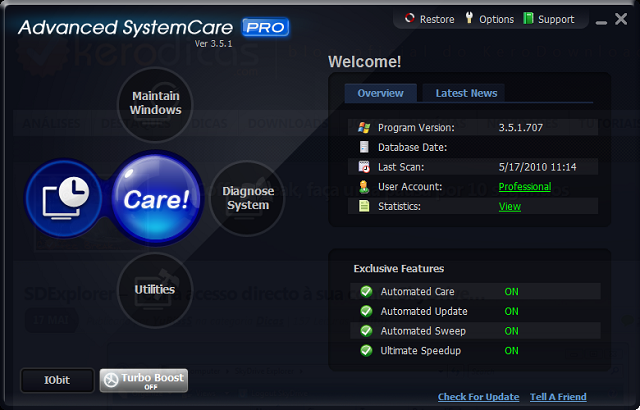The width and height of the screenshot is (640, 410).
Task: Click the Database Date label
Action: pos(412,147)
